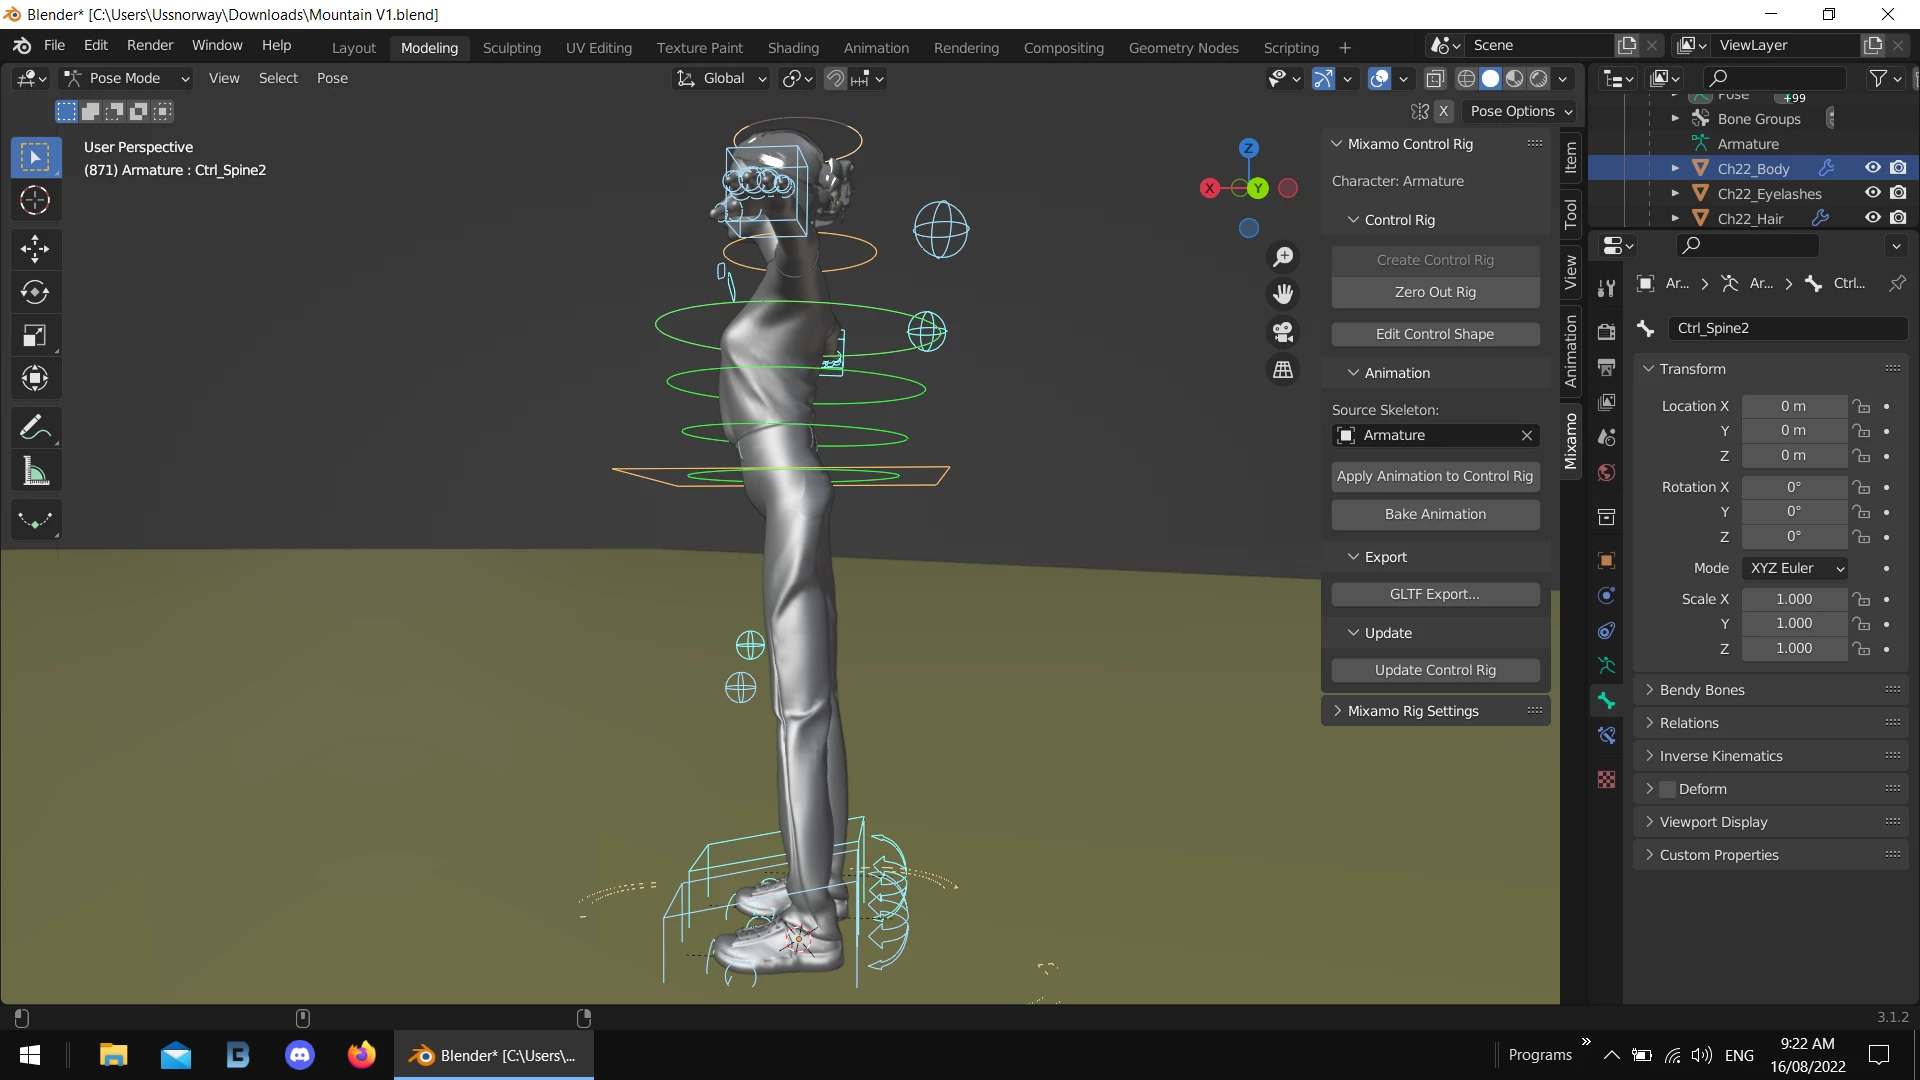Select the Annotate pencil tool

tap(35, 428)
